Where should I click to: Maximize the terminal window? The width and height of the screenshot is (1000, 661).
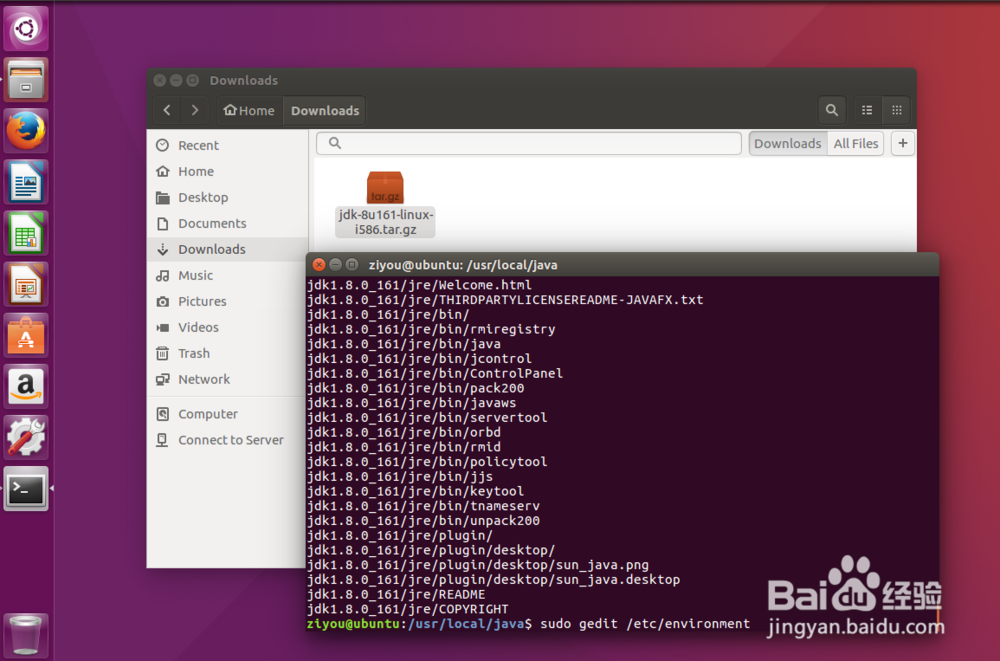coord(352,265)
